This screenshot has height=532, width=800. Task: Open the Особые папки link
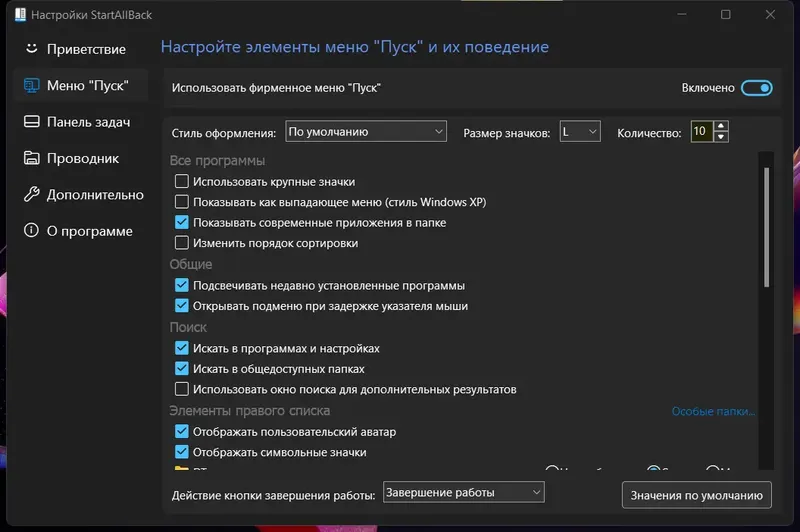(713, 411)
